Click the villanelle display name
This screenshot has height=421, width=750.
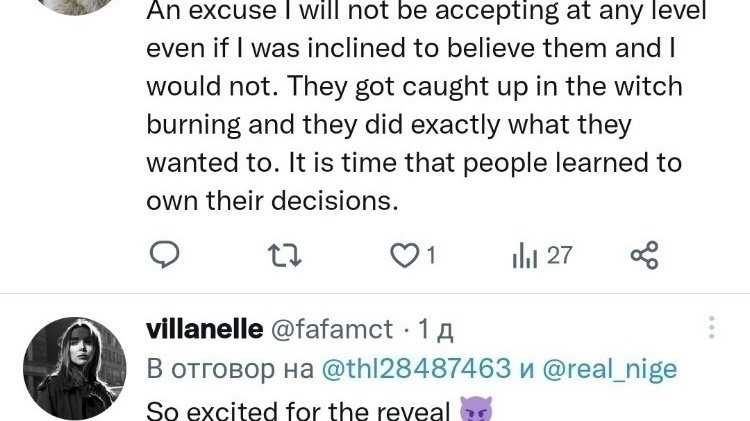(x=204, y=330)
